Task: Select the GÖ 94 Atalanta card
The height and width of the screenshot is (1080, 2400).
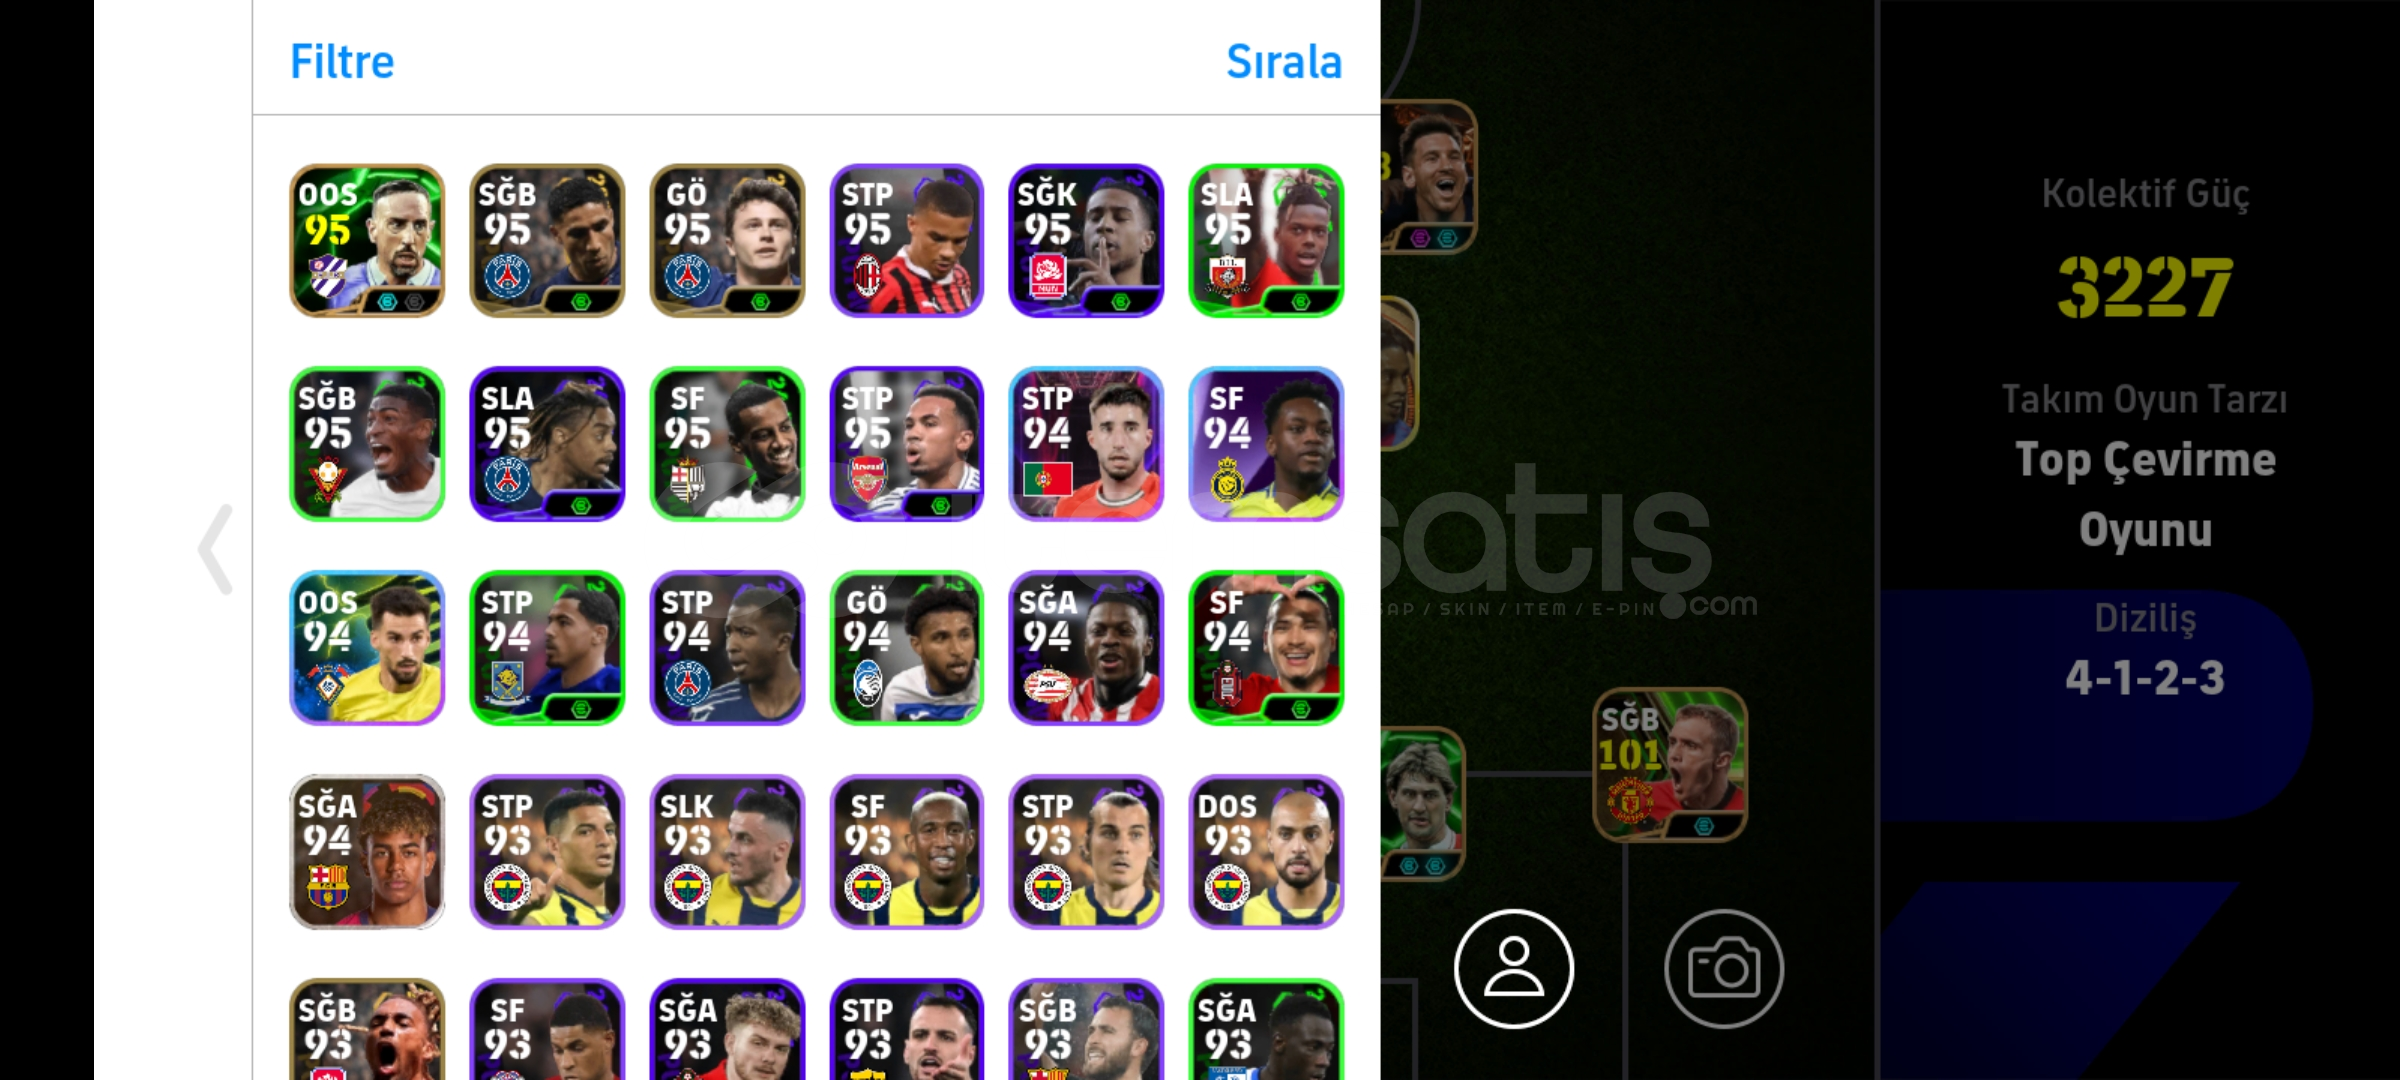Action: (907, 648)
